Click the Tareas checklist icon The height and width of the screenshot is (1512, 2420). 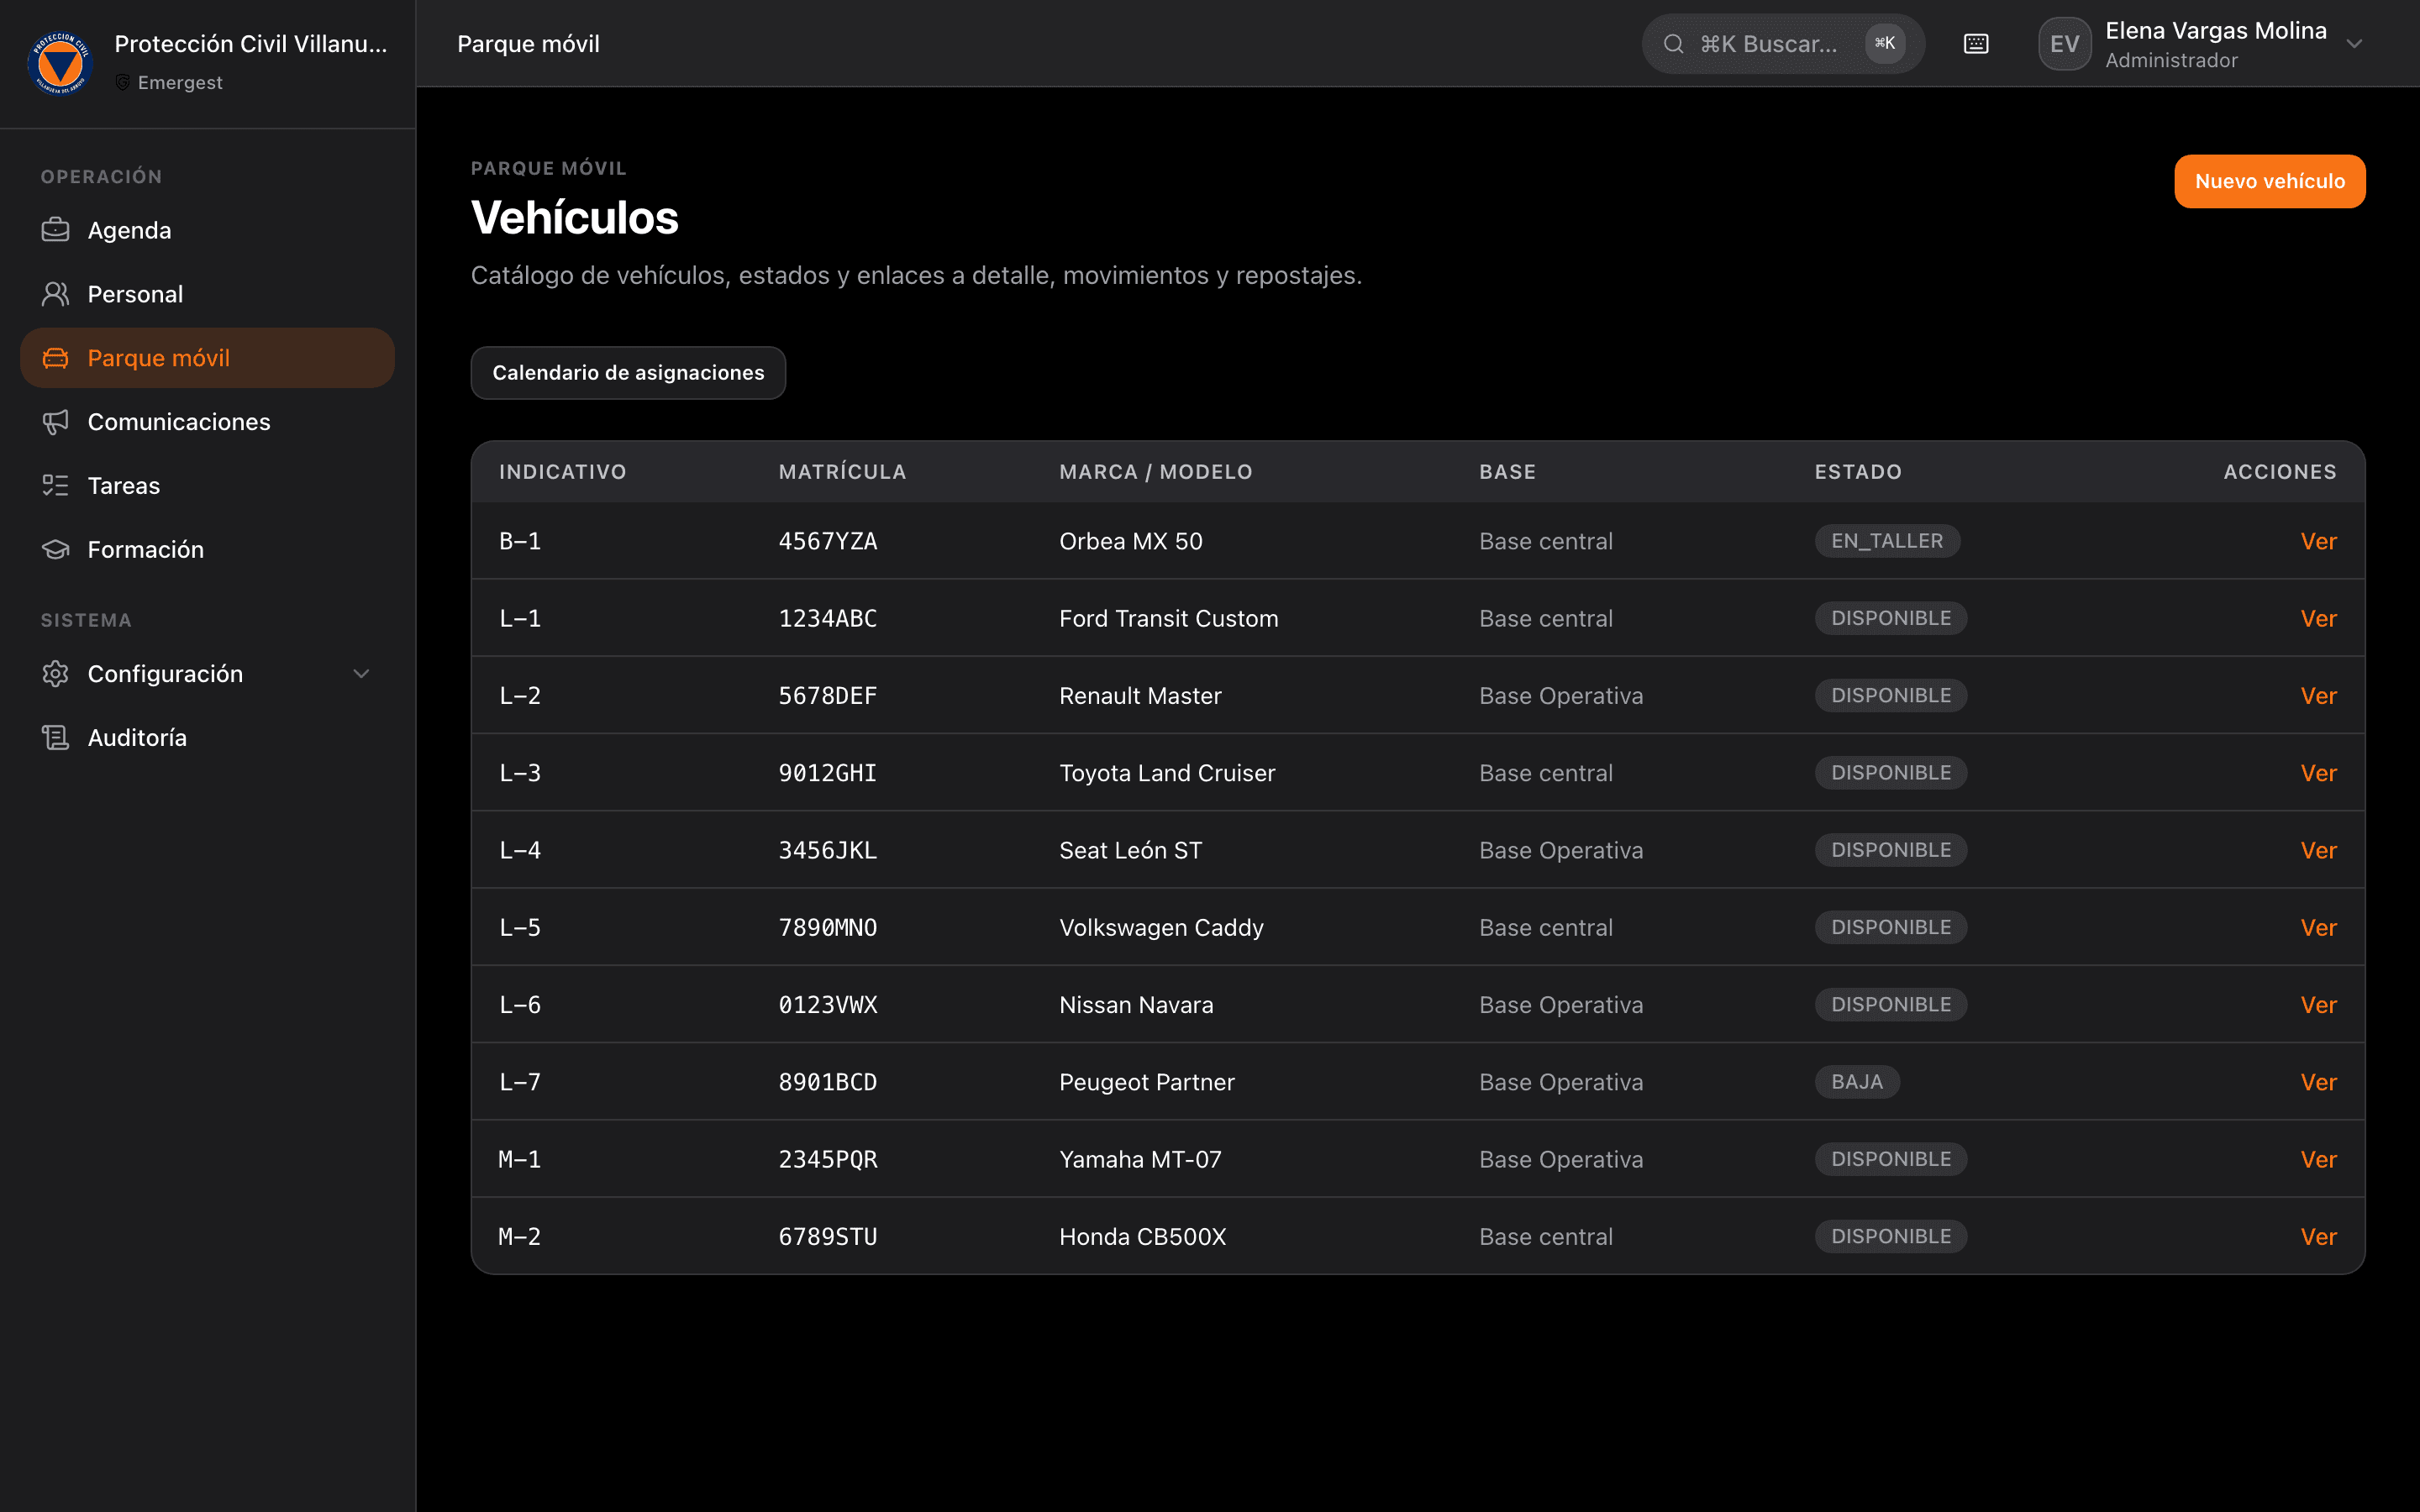click(x=56, y=486)
